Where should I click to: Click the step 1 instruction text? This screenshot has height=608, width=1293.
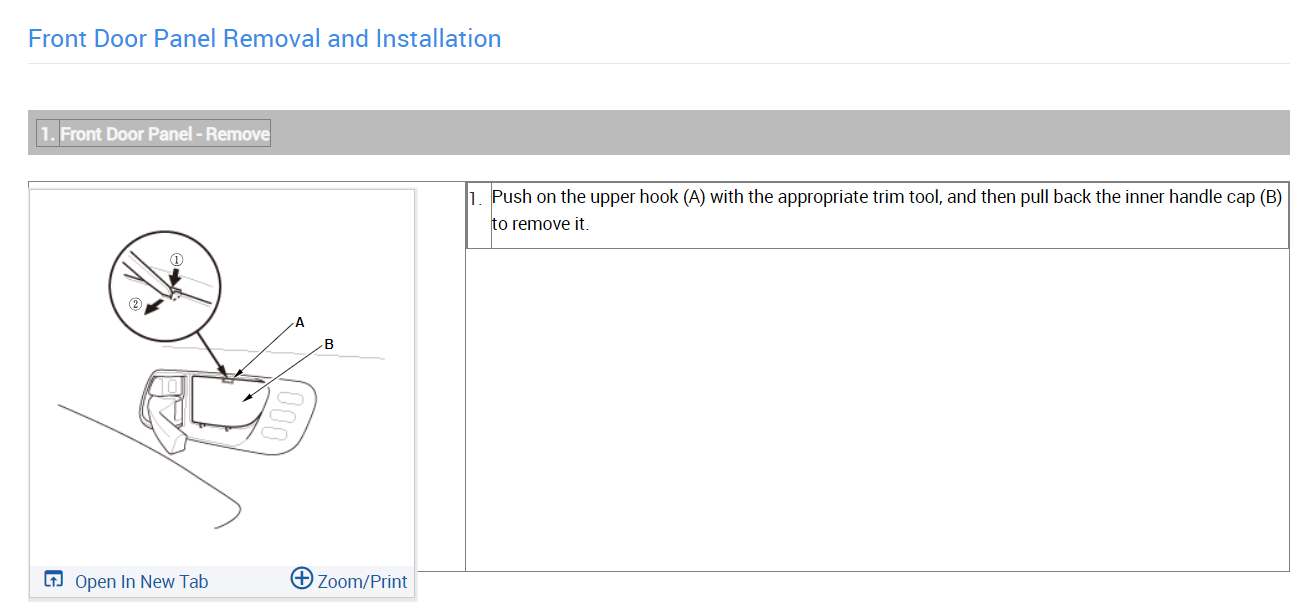point(886,210)
